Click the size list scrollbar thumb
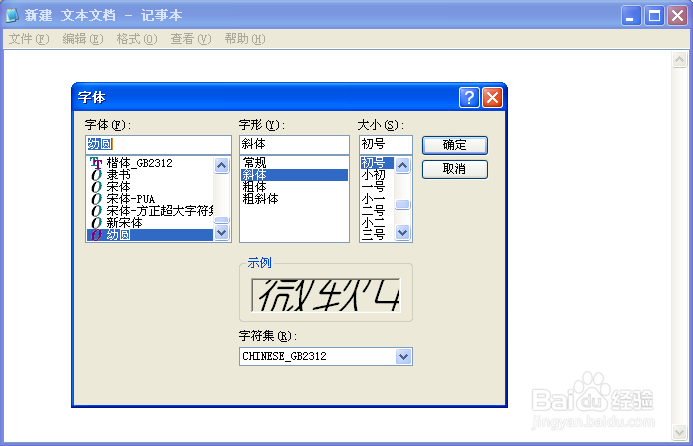693x446 pixels. [402, 204]
